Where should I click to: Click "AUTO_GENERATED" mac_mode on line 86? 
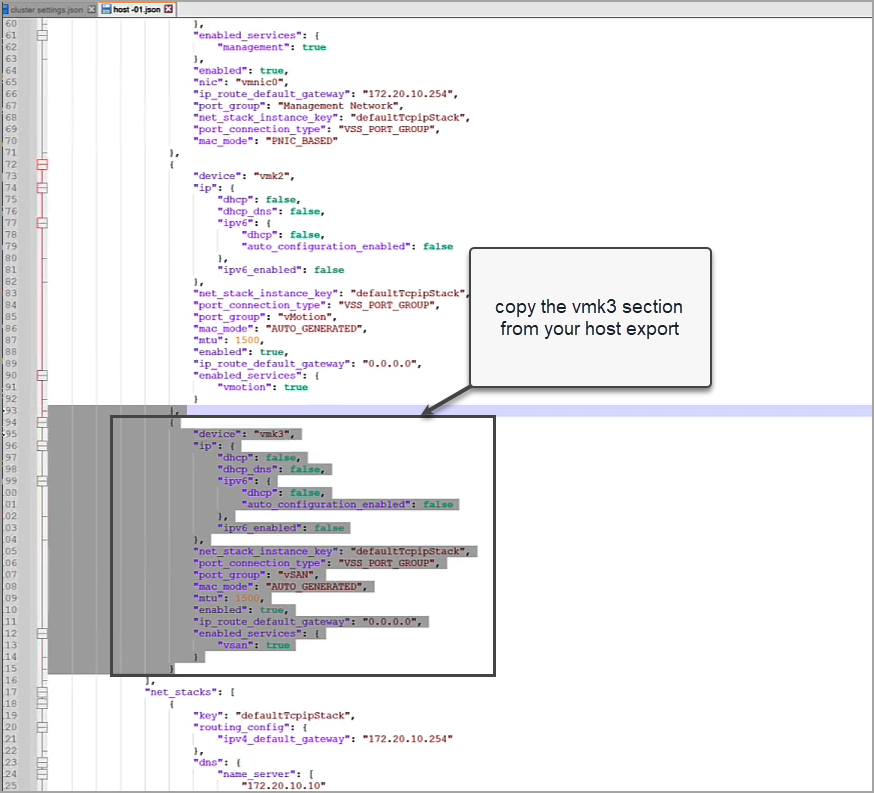(313, 329)
